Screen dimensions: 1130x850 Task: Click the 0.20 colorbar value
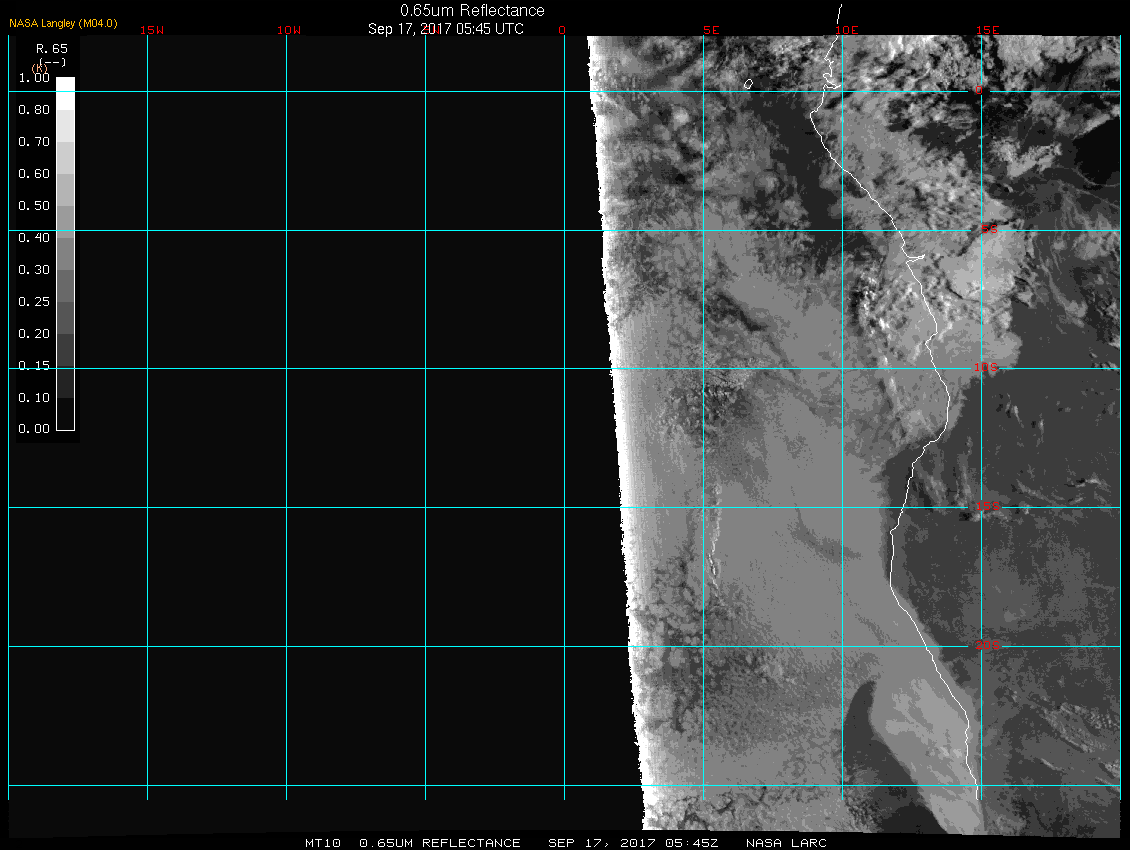pos(34,333)
